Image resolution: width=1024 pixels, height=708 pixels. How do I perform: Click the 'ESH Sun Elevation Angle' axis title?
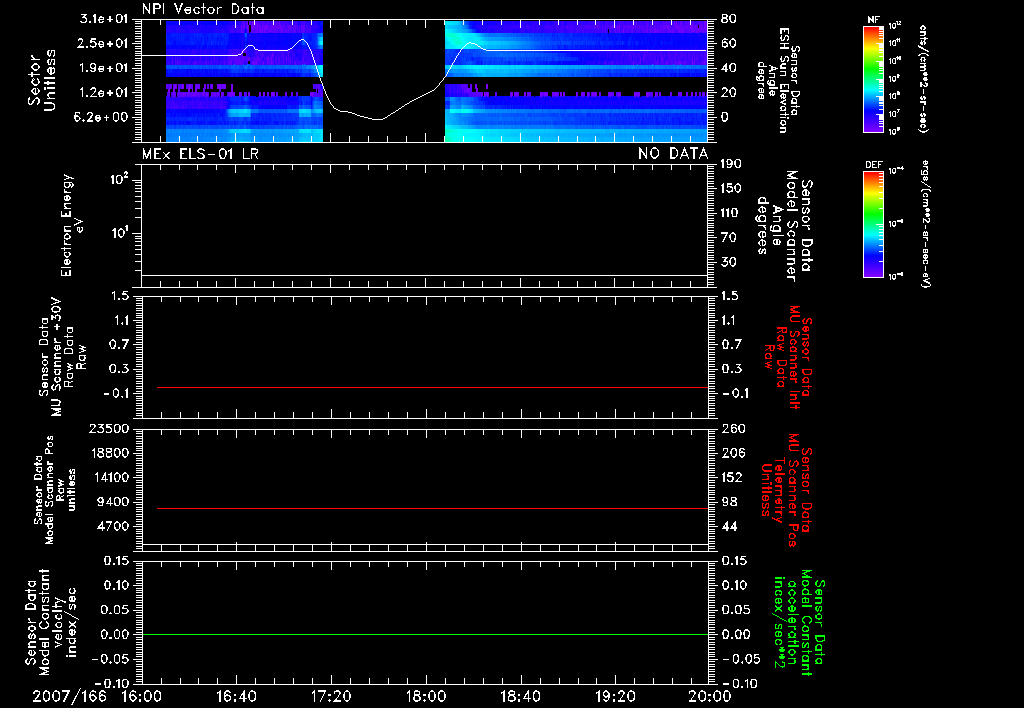778,80
